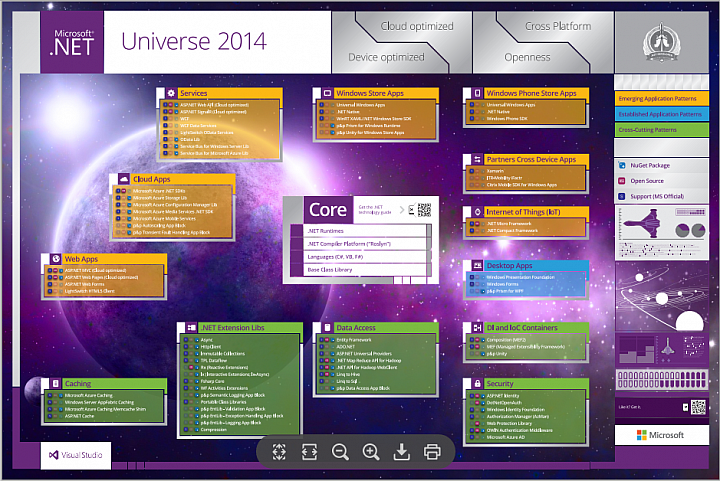
Task: Click the phone icon beside Windows Phone Store Apps
Action: [478, 93]
